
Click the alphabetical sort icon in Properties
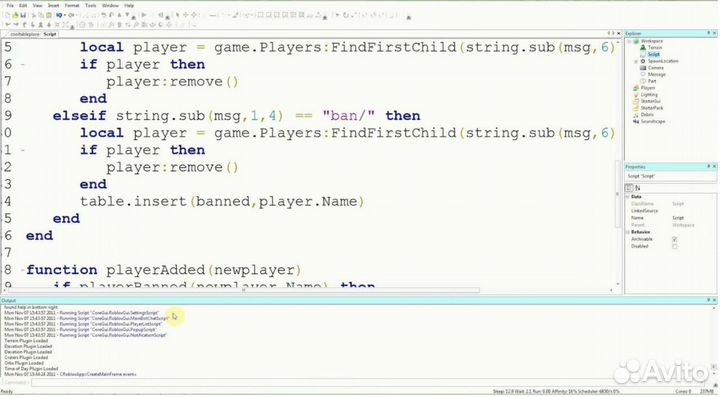click(638, 188)
